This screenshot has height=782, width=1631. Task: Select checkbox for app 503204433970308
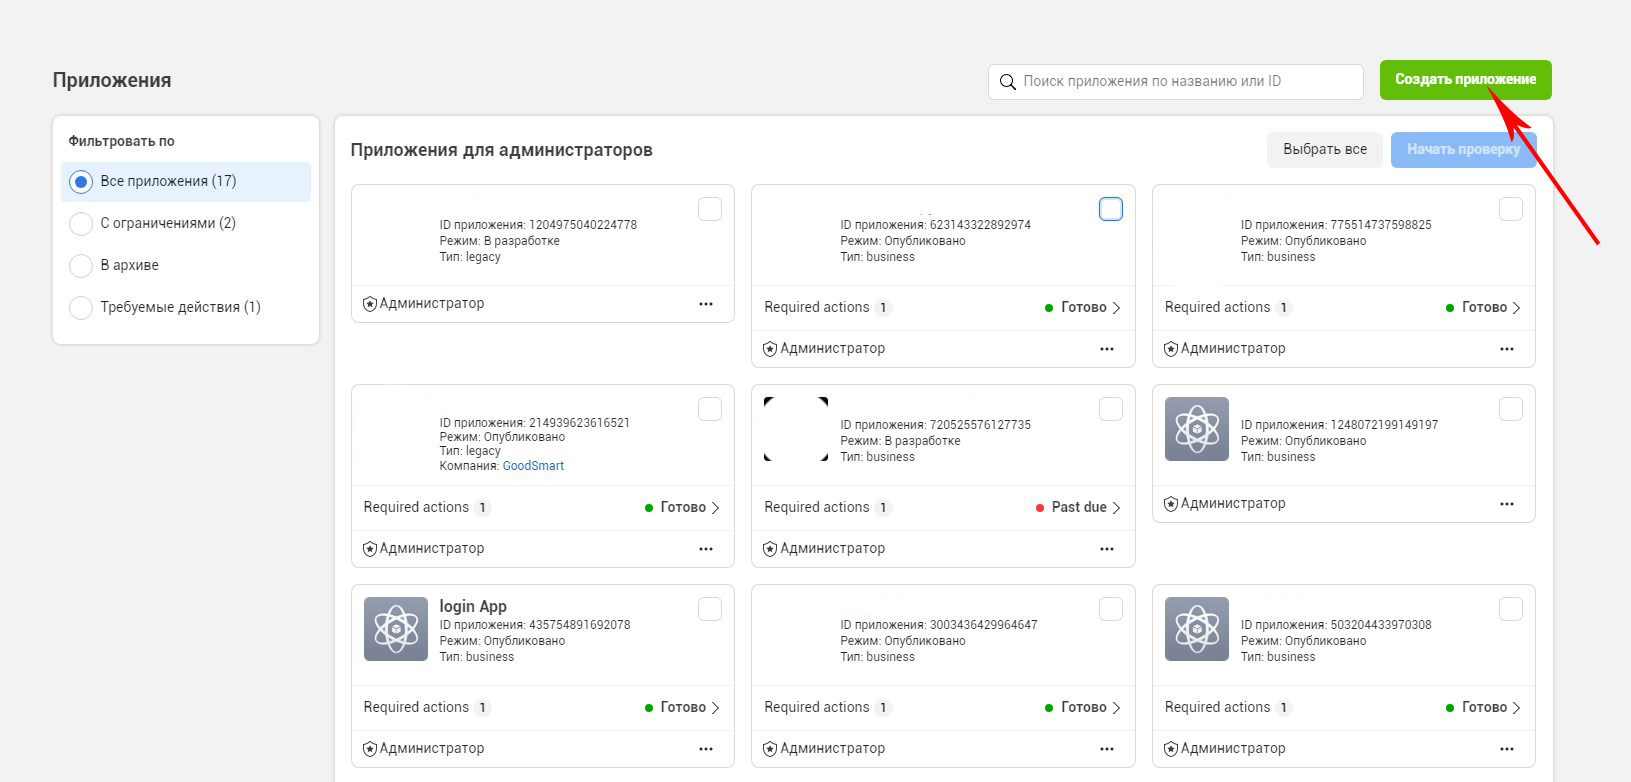tap(1511, 609)
